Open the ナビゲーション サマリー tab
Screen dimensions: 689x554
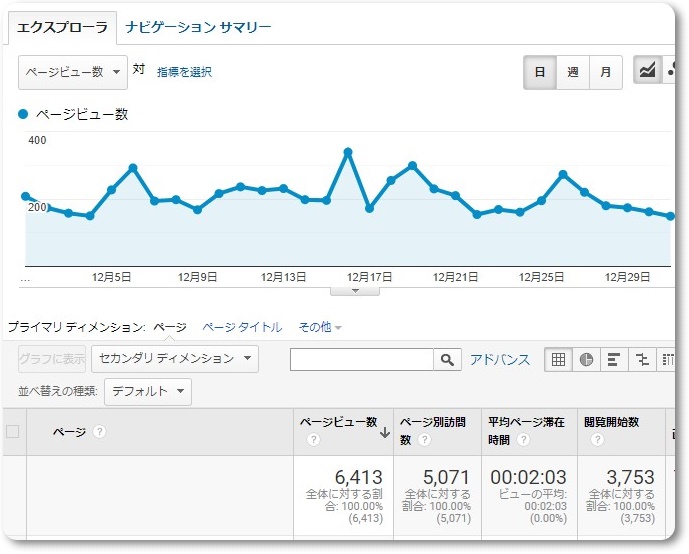point(198,27)
